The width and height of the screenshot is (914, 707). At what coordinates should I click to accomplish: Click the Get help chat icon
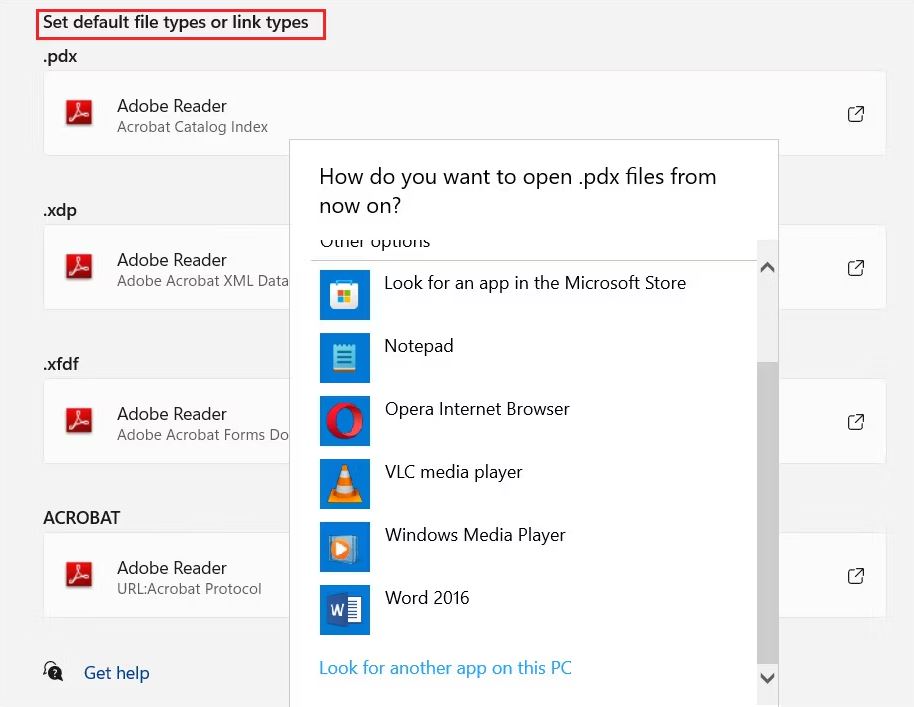point(53,671)
